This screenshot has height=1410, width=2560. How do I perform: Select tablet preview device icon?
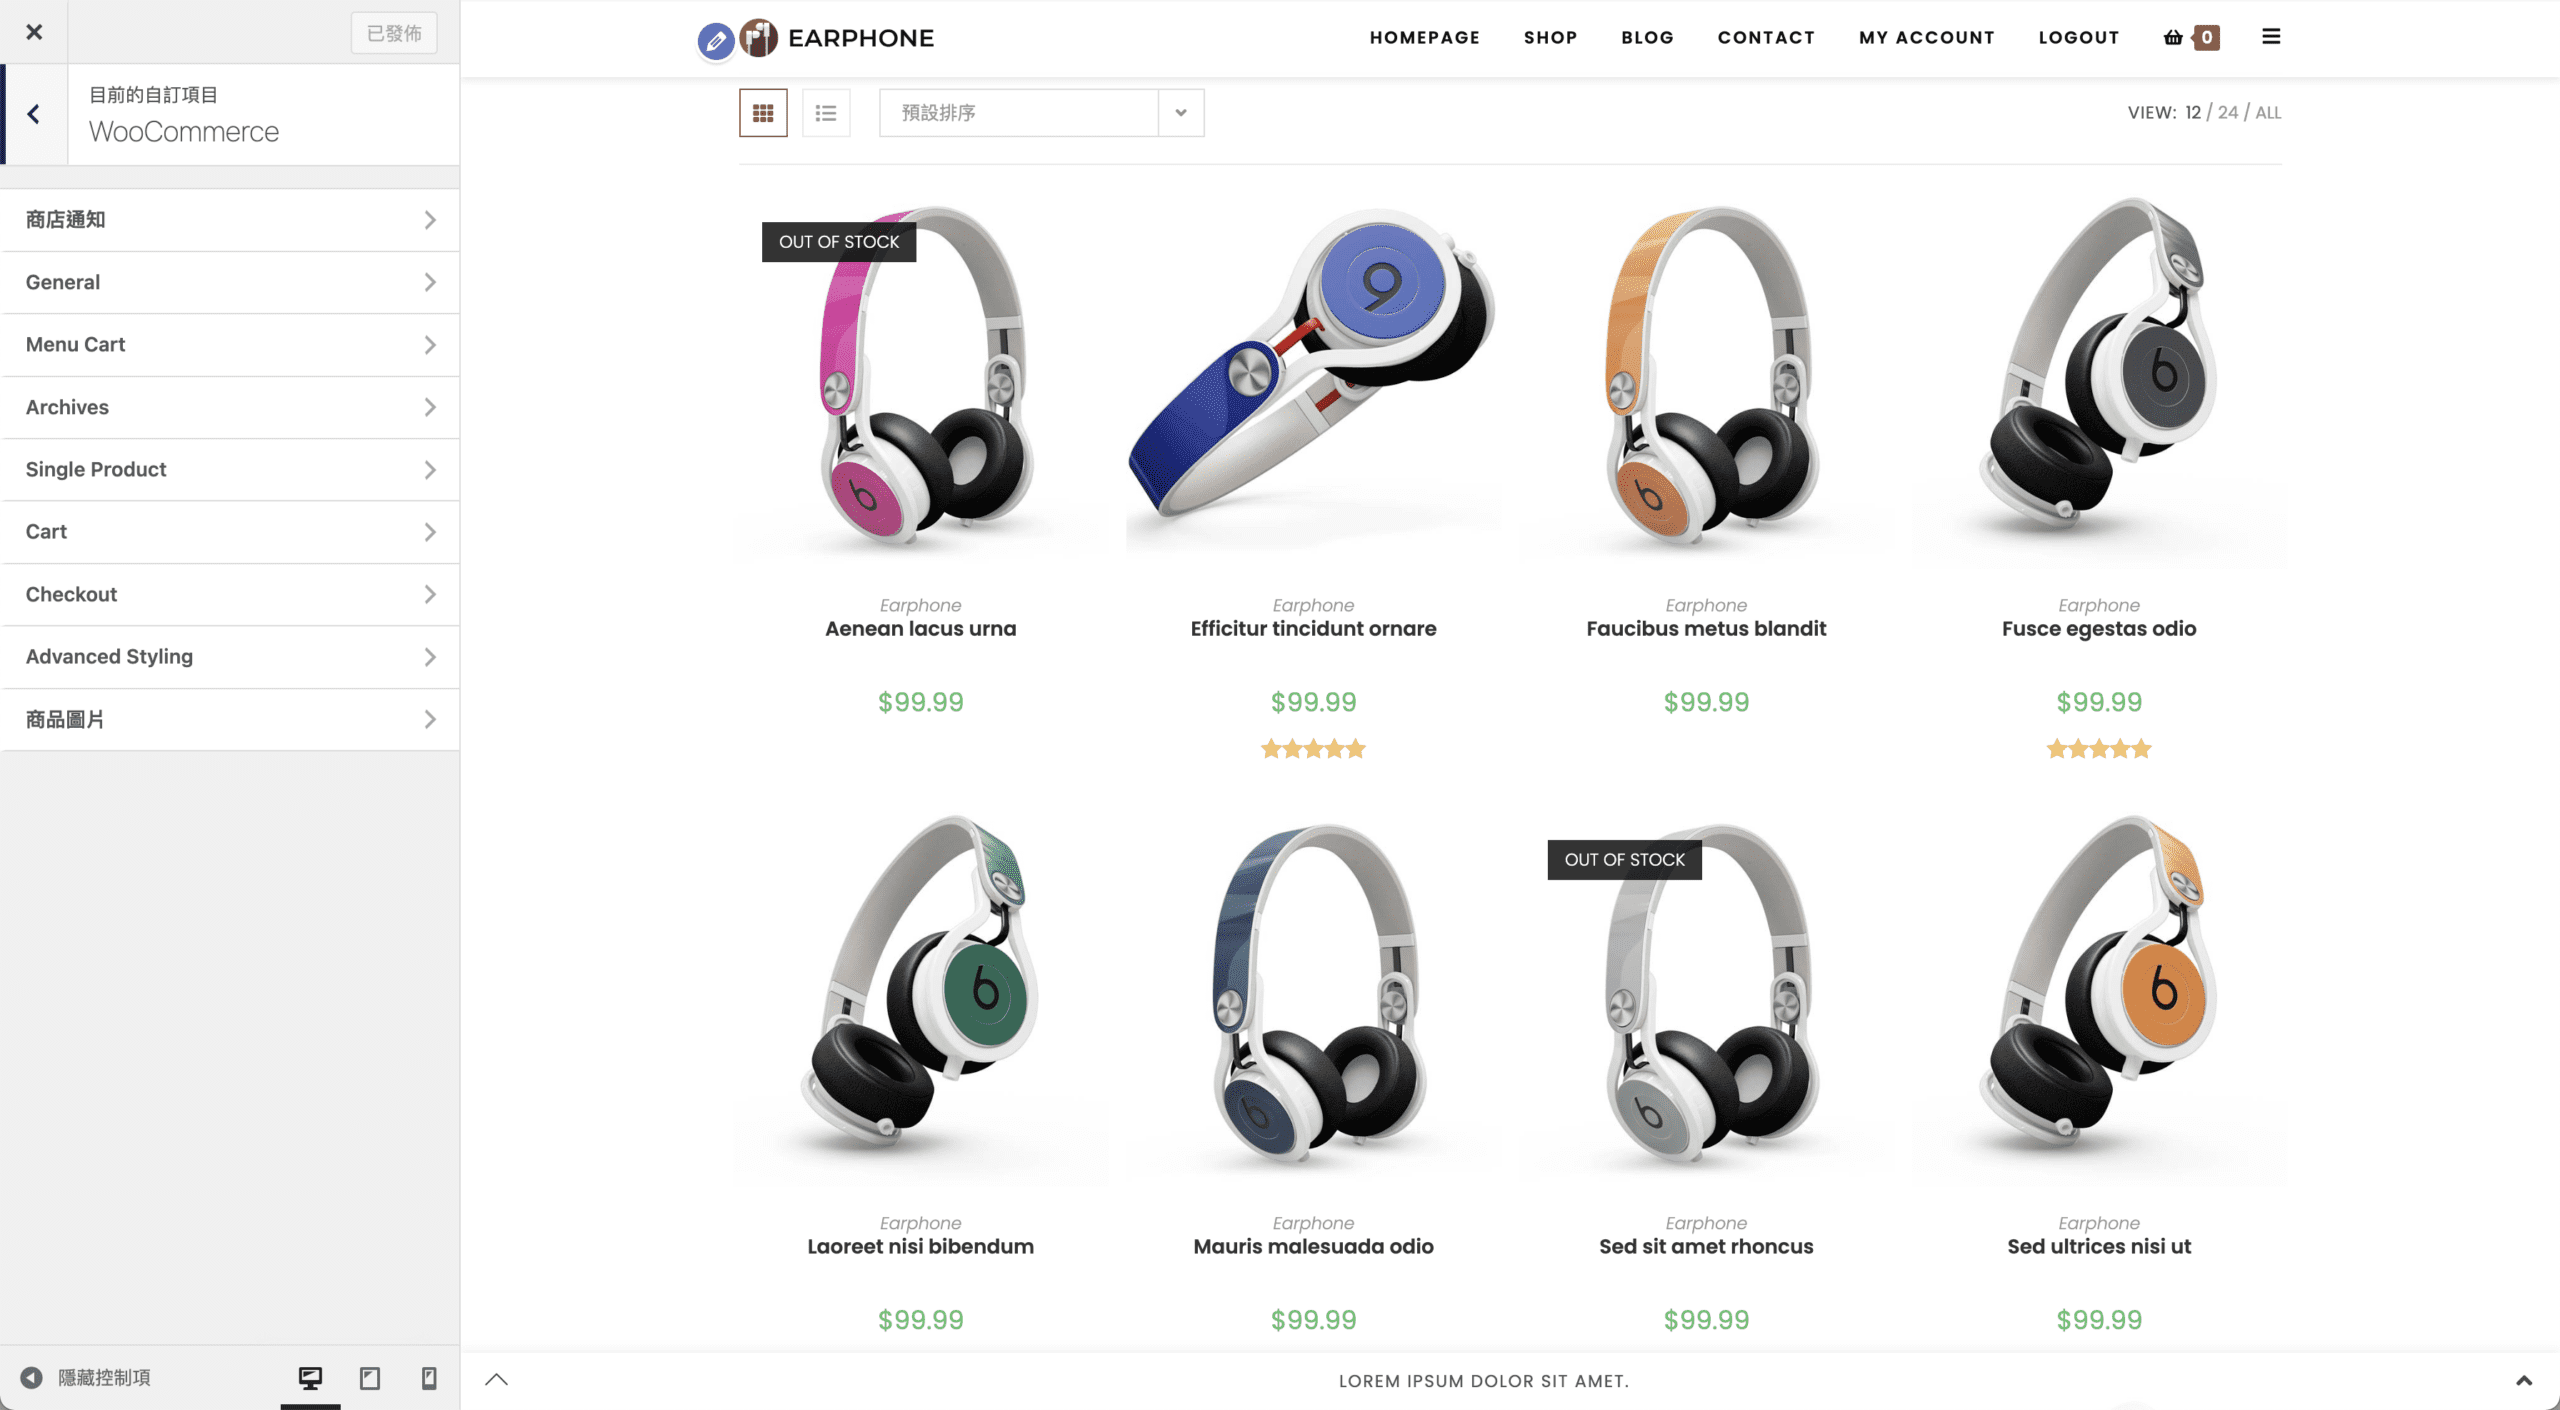[370, 1378]
